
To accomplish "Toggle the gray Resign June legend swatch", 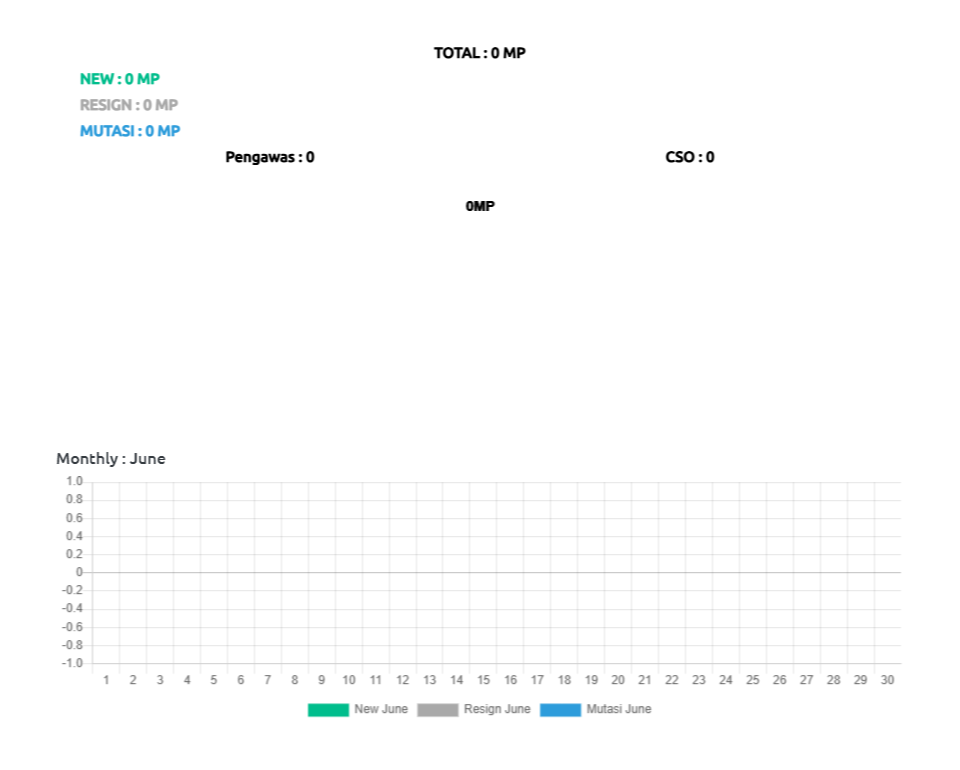I will [x=438, y=709].
